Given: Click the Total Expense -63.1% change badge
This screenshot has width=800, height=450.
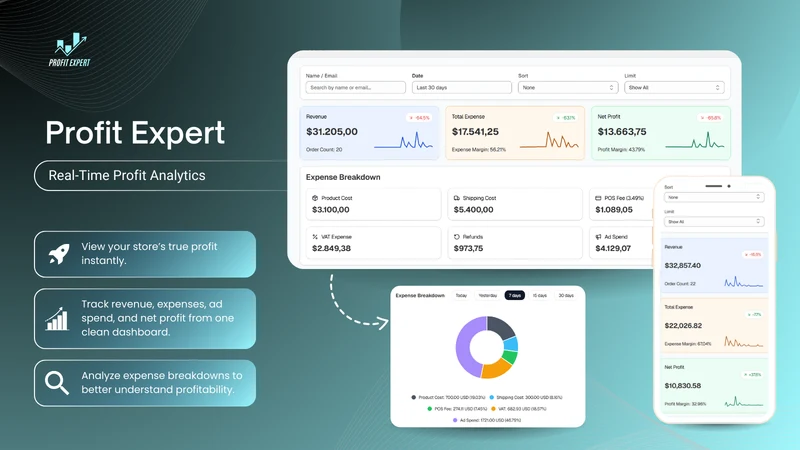Looking at the screenshot, I should click(565, 118).
